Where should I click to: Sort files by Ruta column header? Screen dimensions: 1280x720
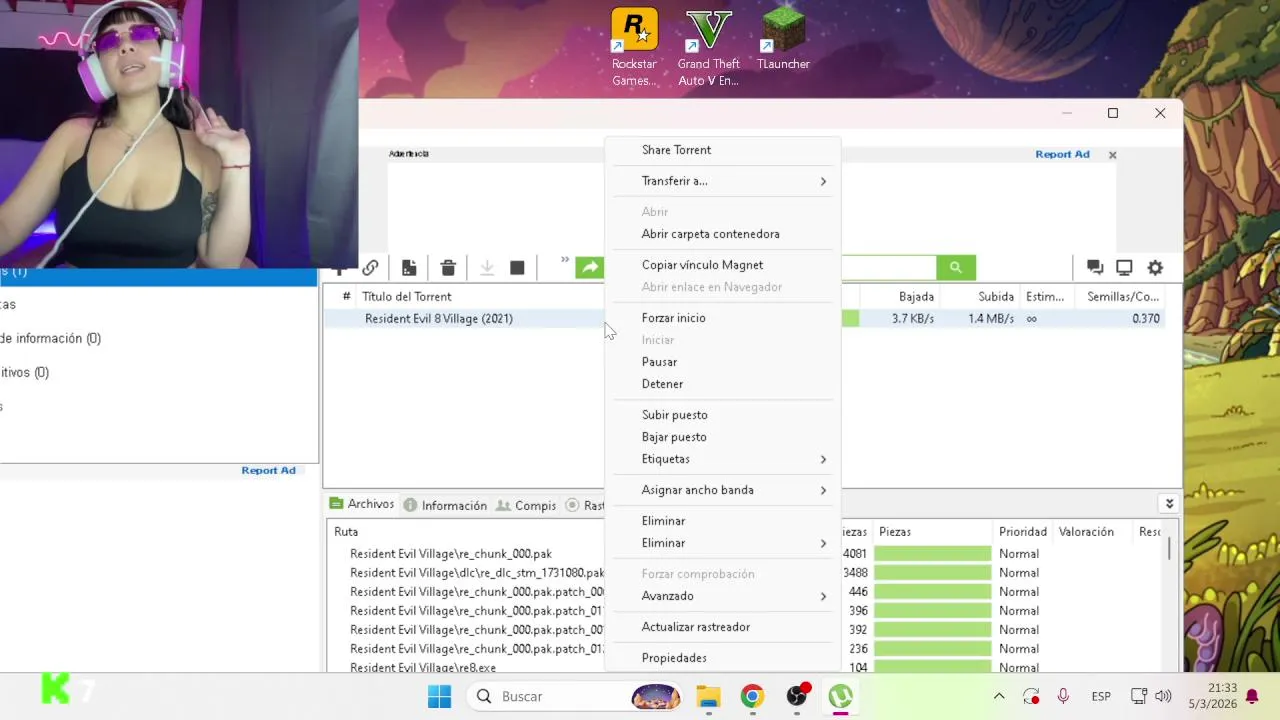click(346, 532)
